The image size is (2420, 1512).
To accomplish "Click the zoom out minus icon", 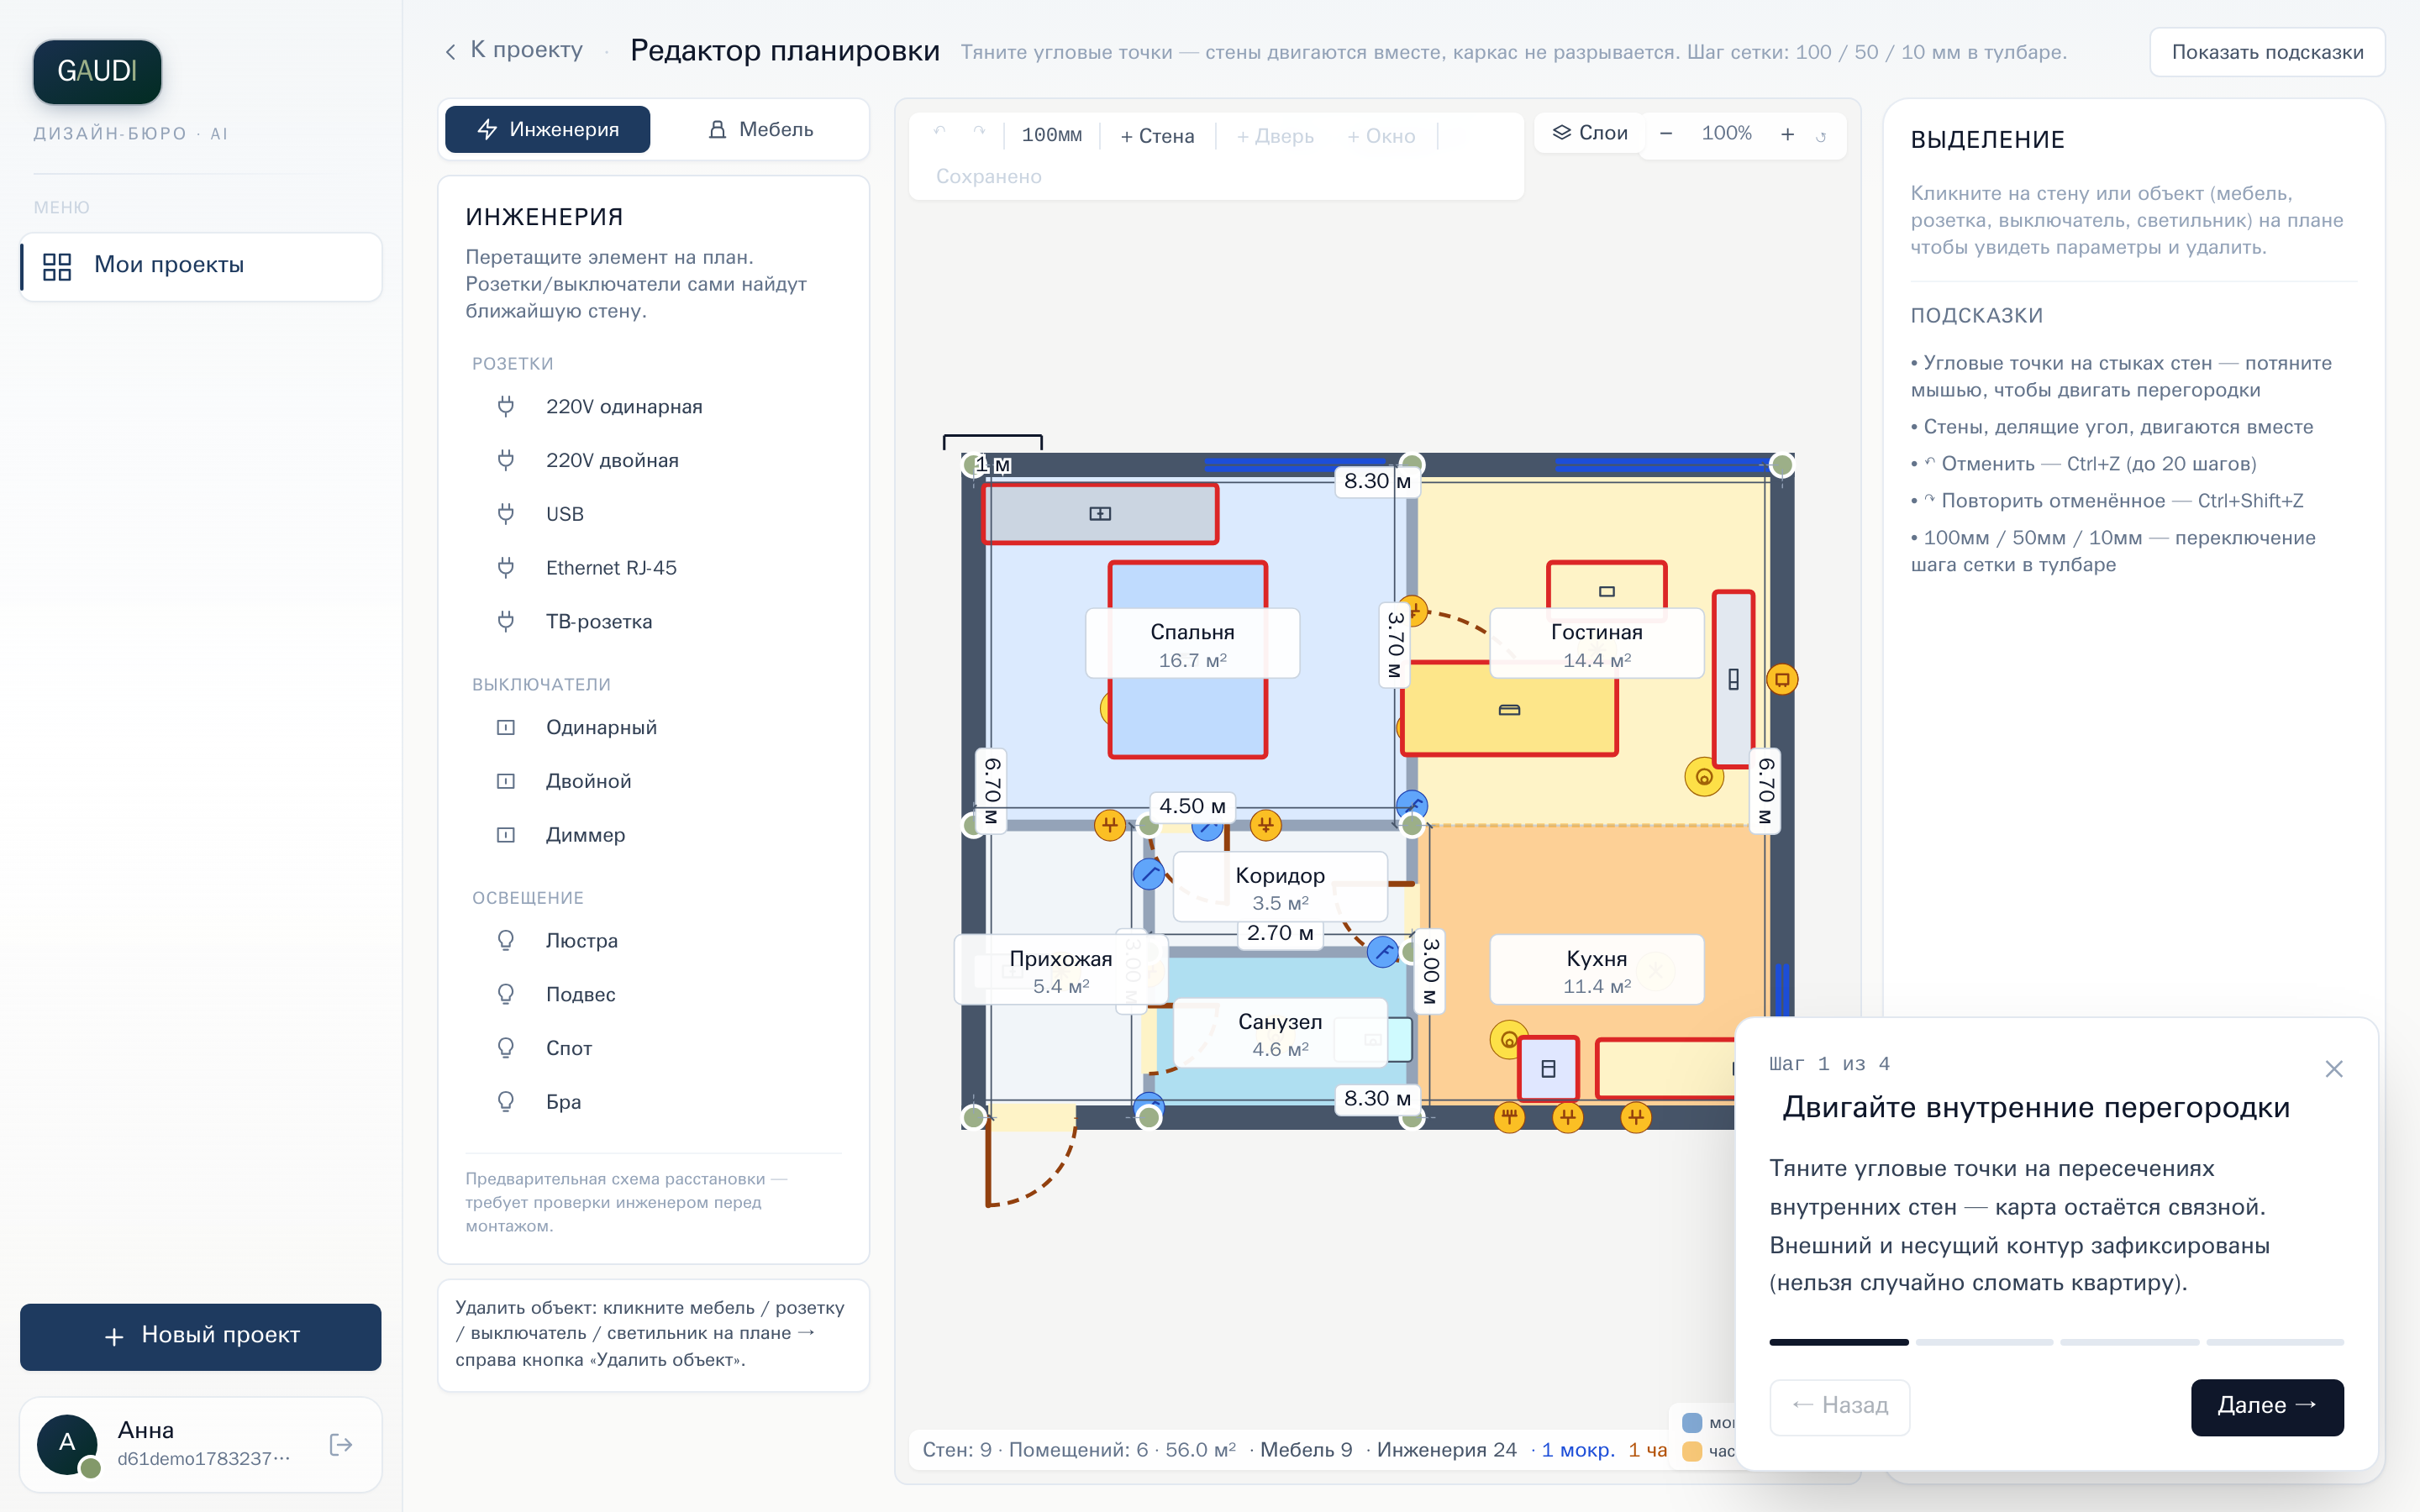I will (x=1666, y=134).
